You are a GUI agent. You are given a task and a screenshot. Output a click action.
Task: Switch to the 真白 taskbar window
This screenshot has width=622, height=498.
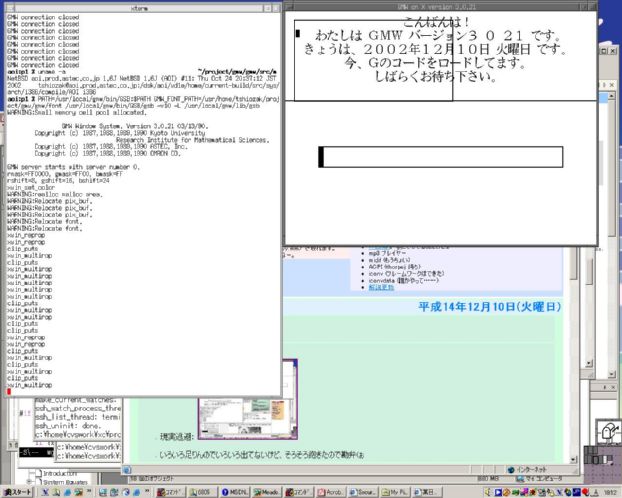(427, 492)
